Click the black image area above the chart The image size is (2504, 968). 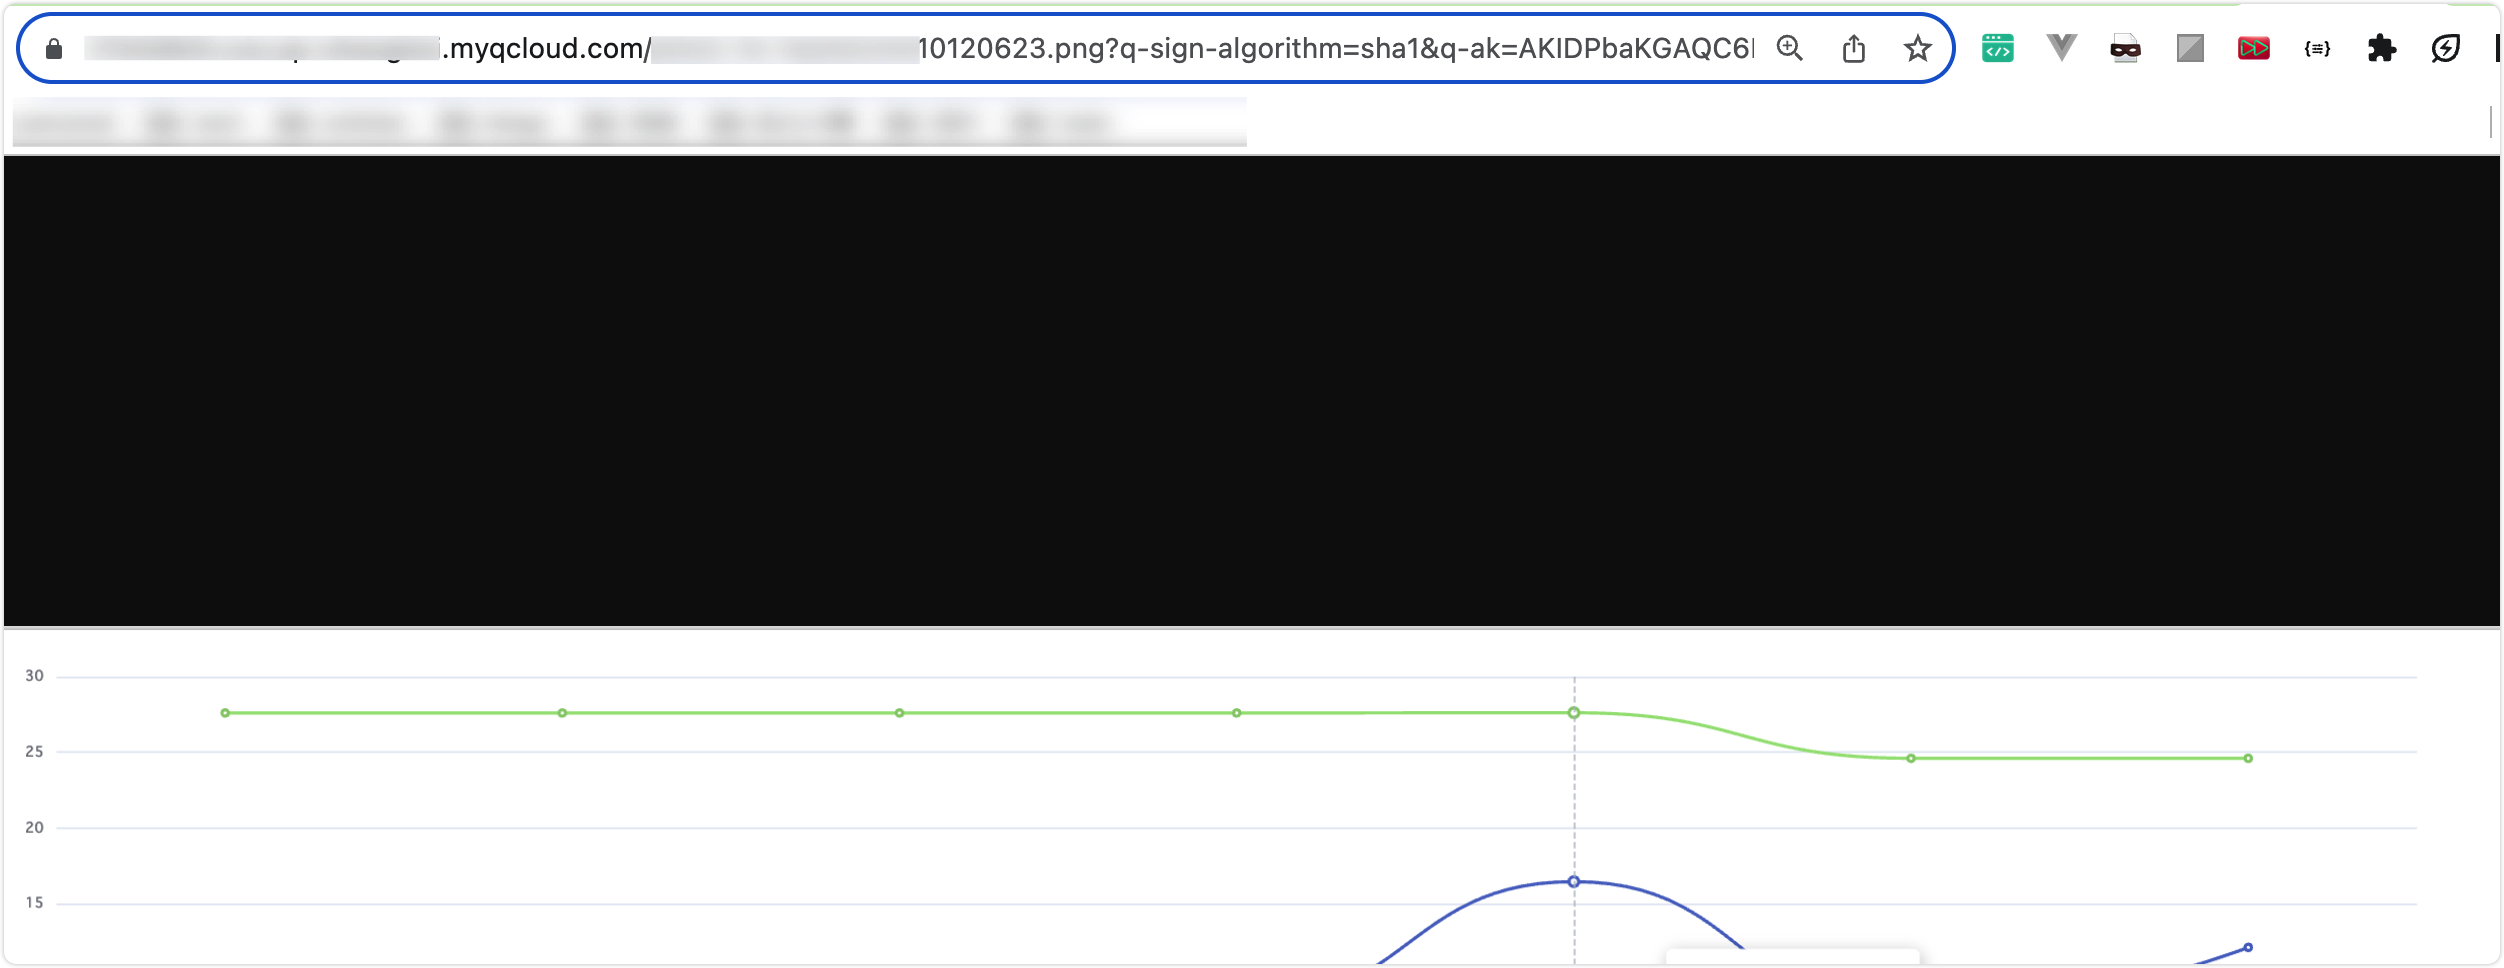tap(1252, 391)
